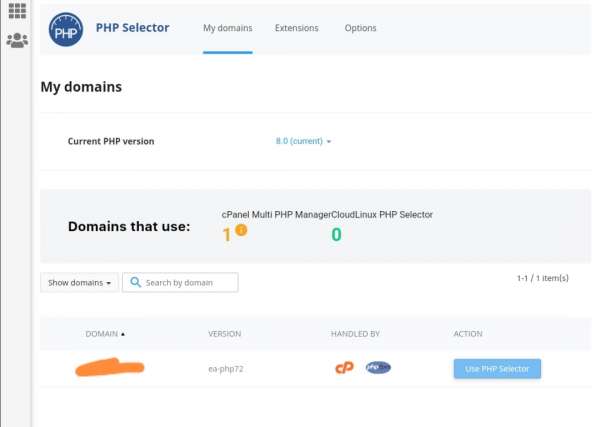Click the PHP Selector logo
Screen dimensions: 600x427
(x=66, y=29)
